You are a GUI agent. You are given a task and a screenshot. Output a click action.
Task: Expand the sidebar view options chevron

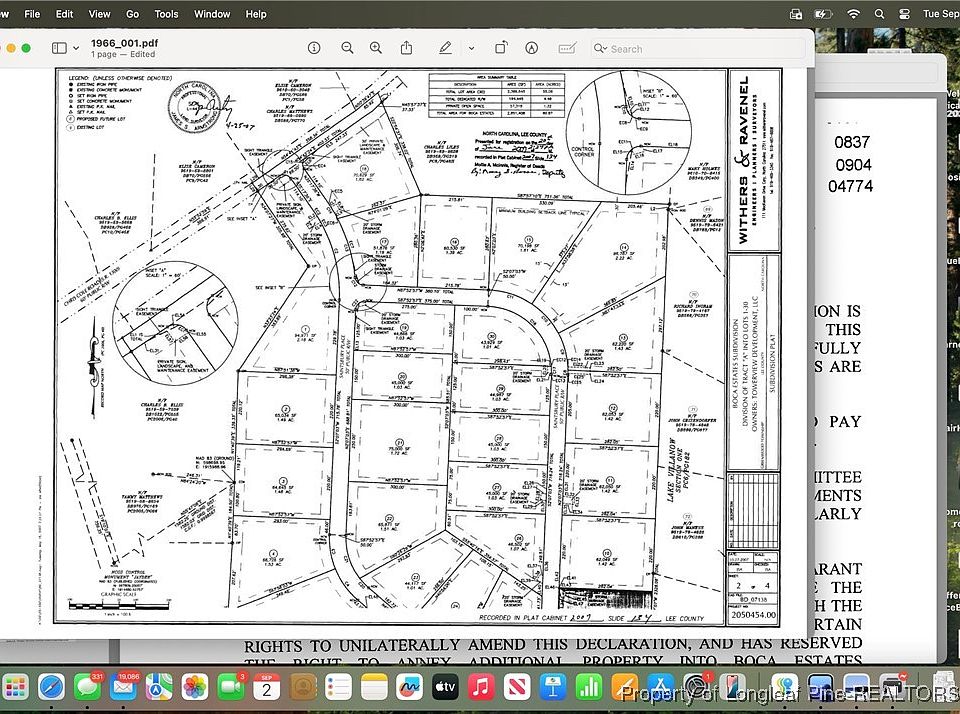(76, 48)
